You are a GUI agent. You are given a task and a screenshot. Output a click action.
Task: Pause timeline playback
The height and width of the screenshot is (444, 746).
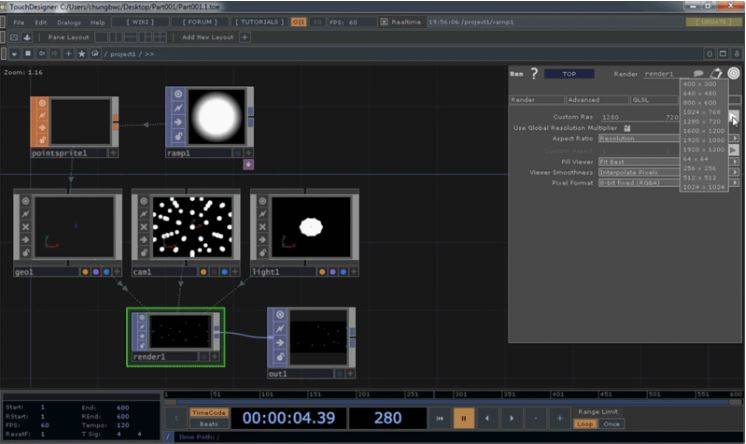pyautogui.click(x=464, y=418)
